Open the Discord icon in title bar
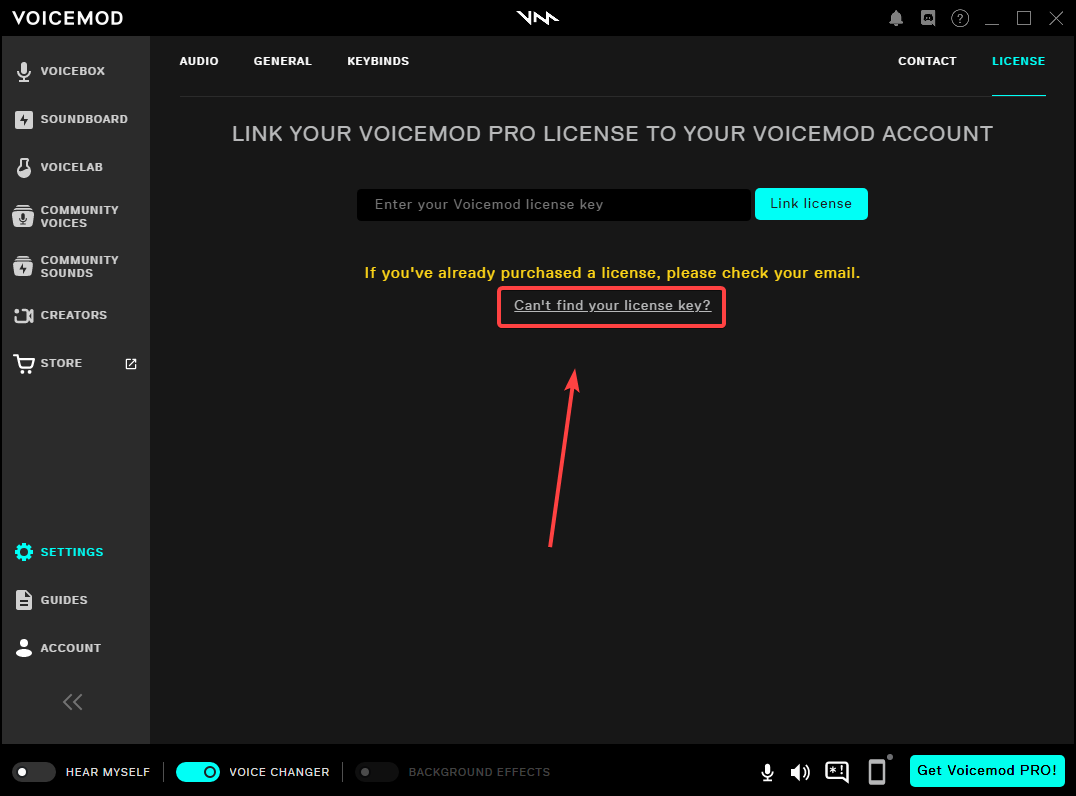 pos(928,18)
